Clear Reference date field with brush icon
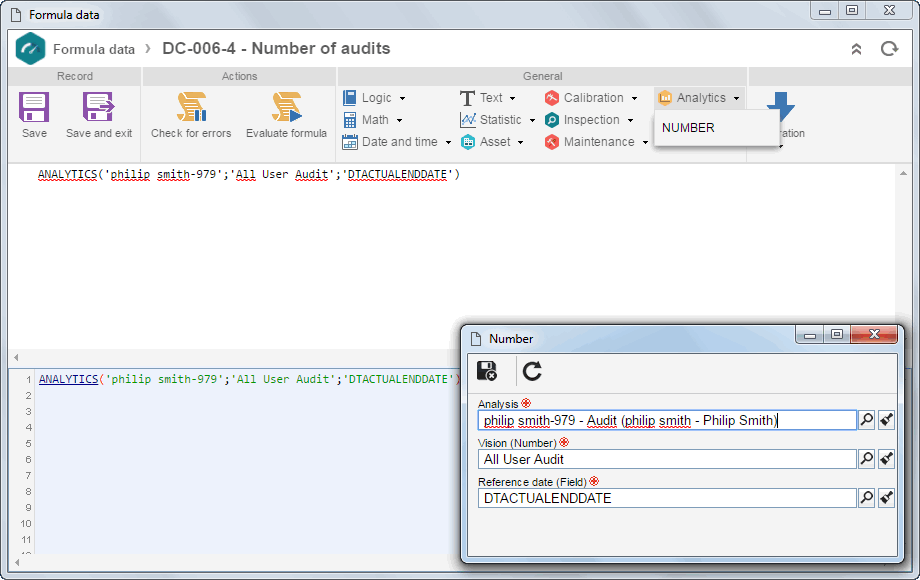The width and height of the screenshot is (920, 580). 887,498
